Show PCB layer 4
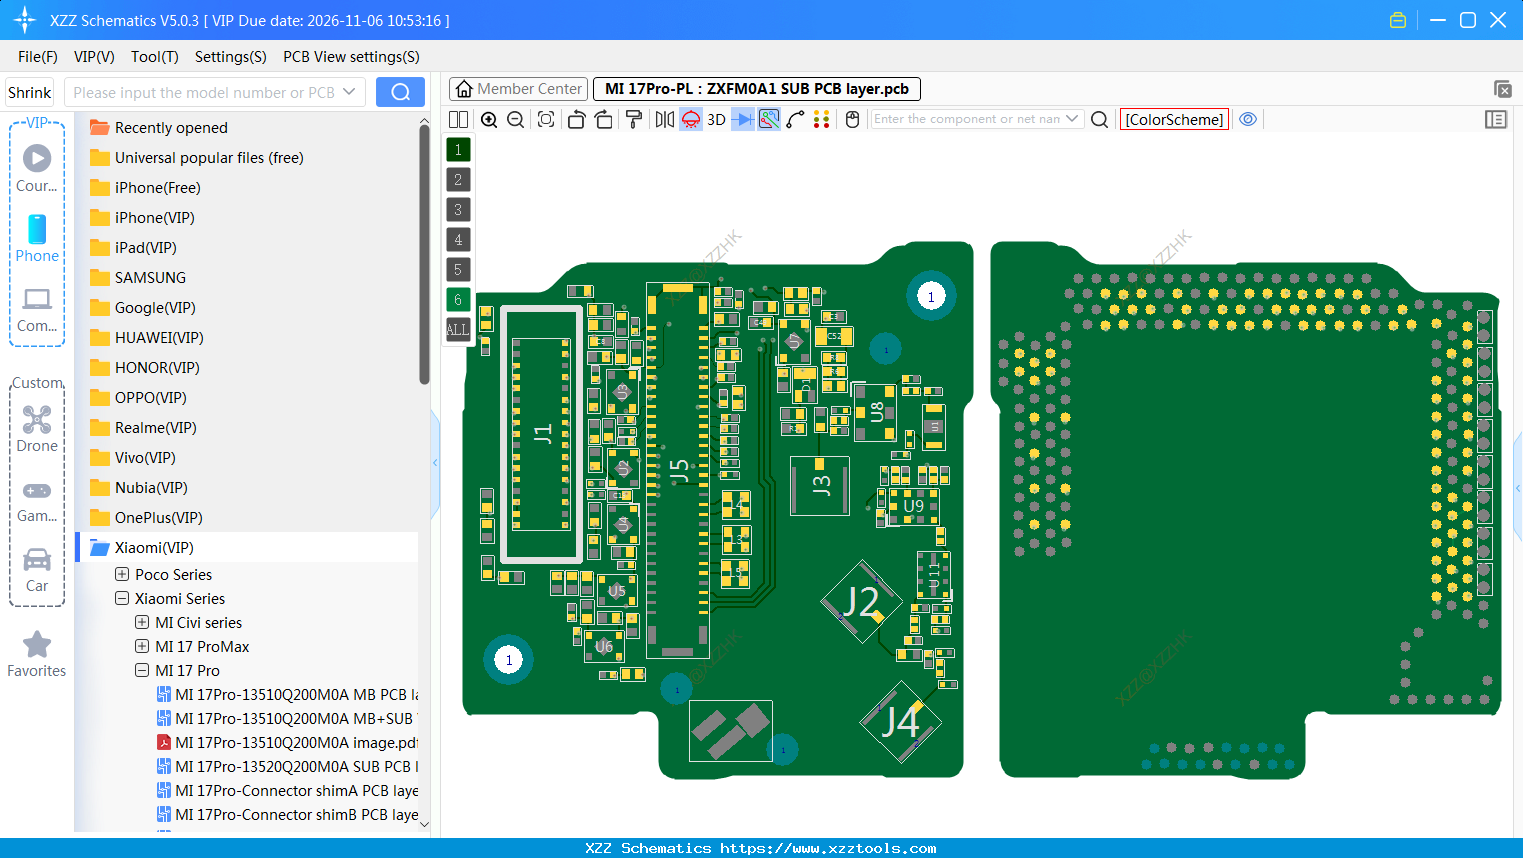 click(458, 240)
